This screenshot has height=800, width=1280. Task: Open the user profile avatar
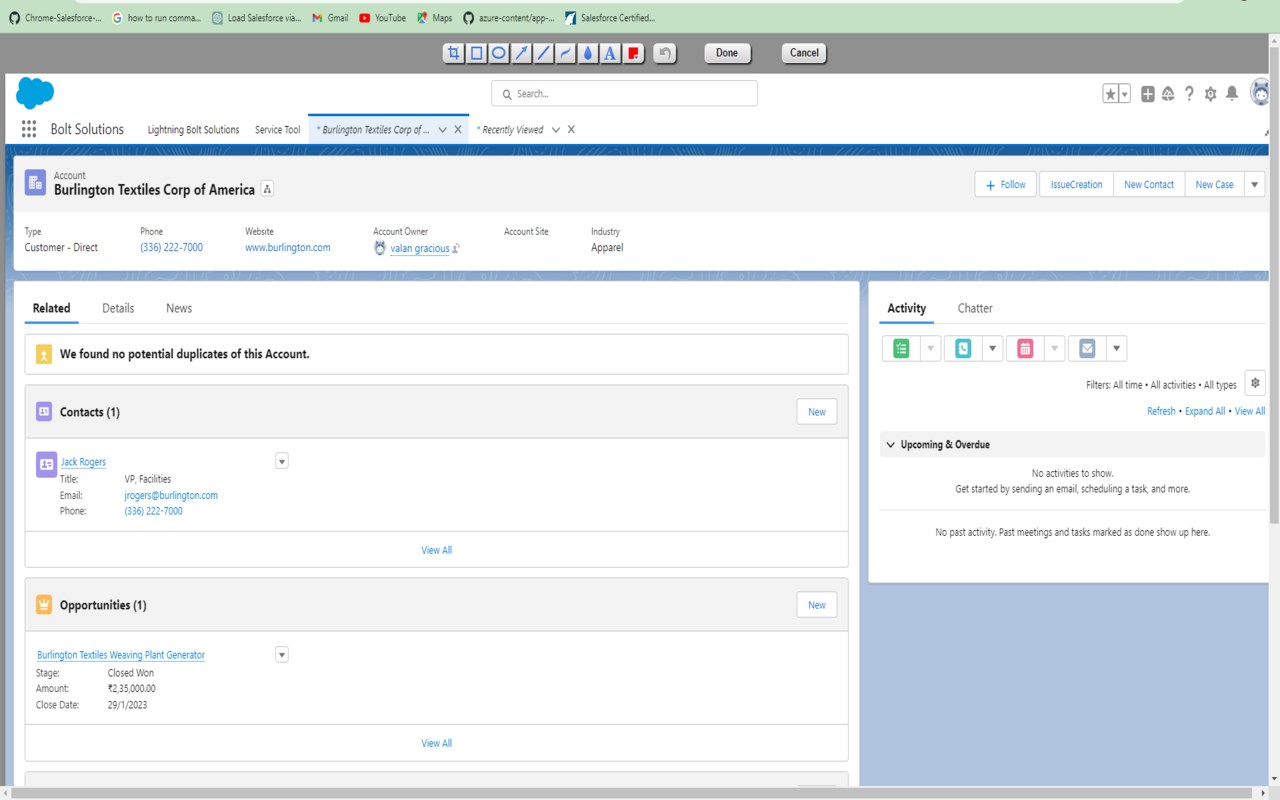[x=1261, y=93]
